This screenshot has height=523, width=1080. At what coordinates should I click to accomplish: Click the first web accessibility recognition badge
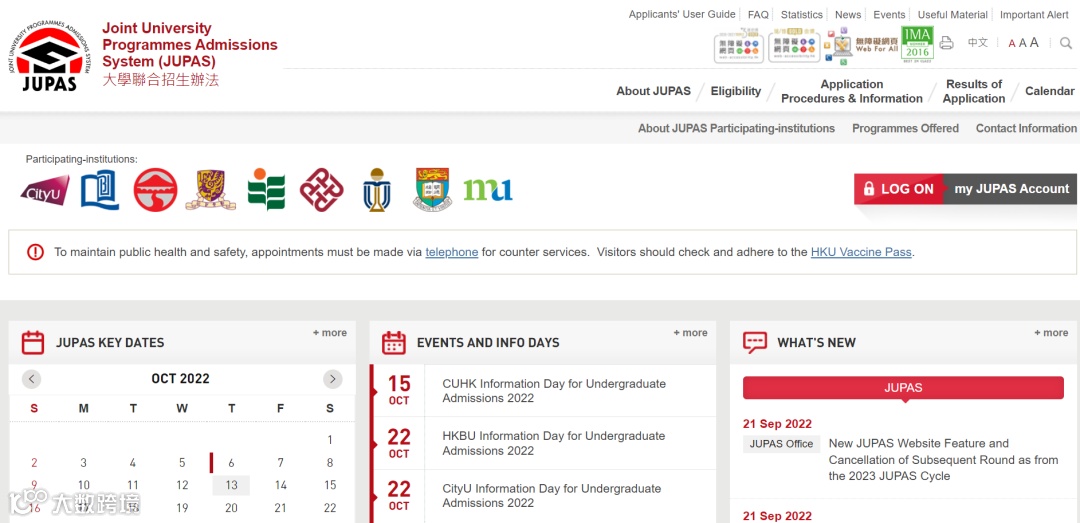738,45
